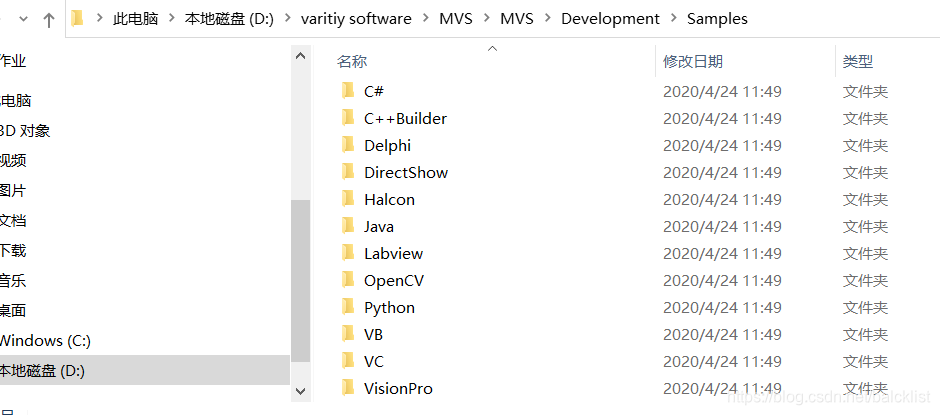Click the VC folder icon
The width and height of the screenshot is (940, 415).
[348, 361]
